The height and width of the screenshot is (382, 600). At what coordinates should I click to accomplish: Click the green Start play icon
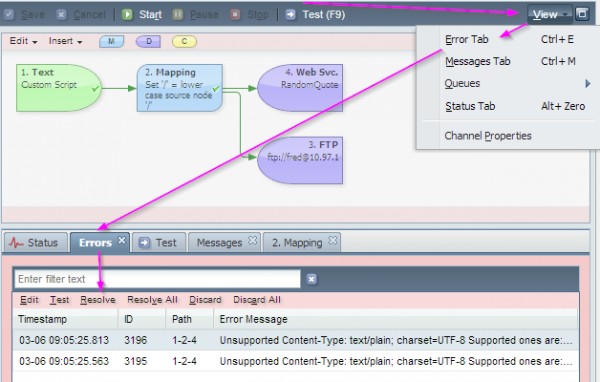(127, 15)
